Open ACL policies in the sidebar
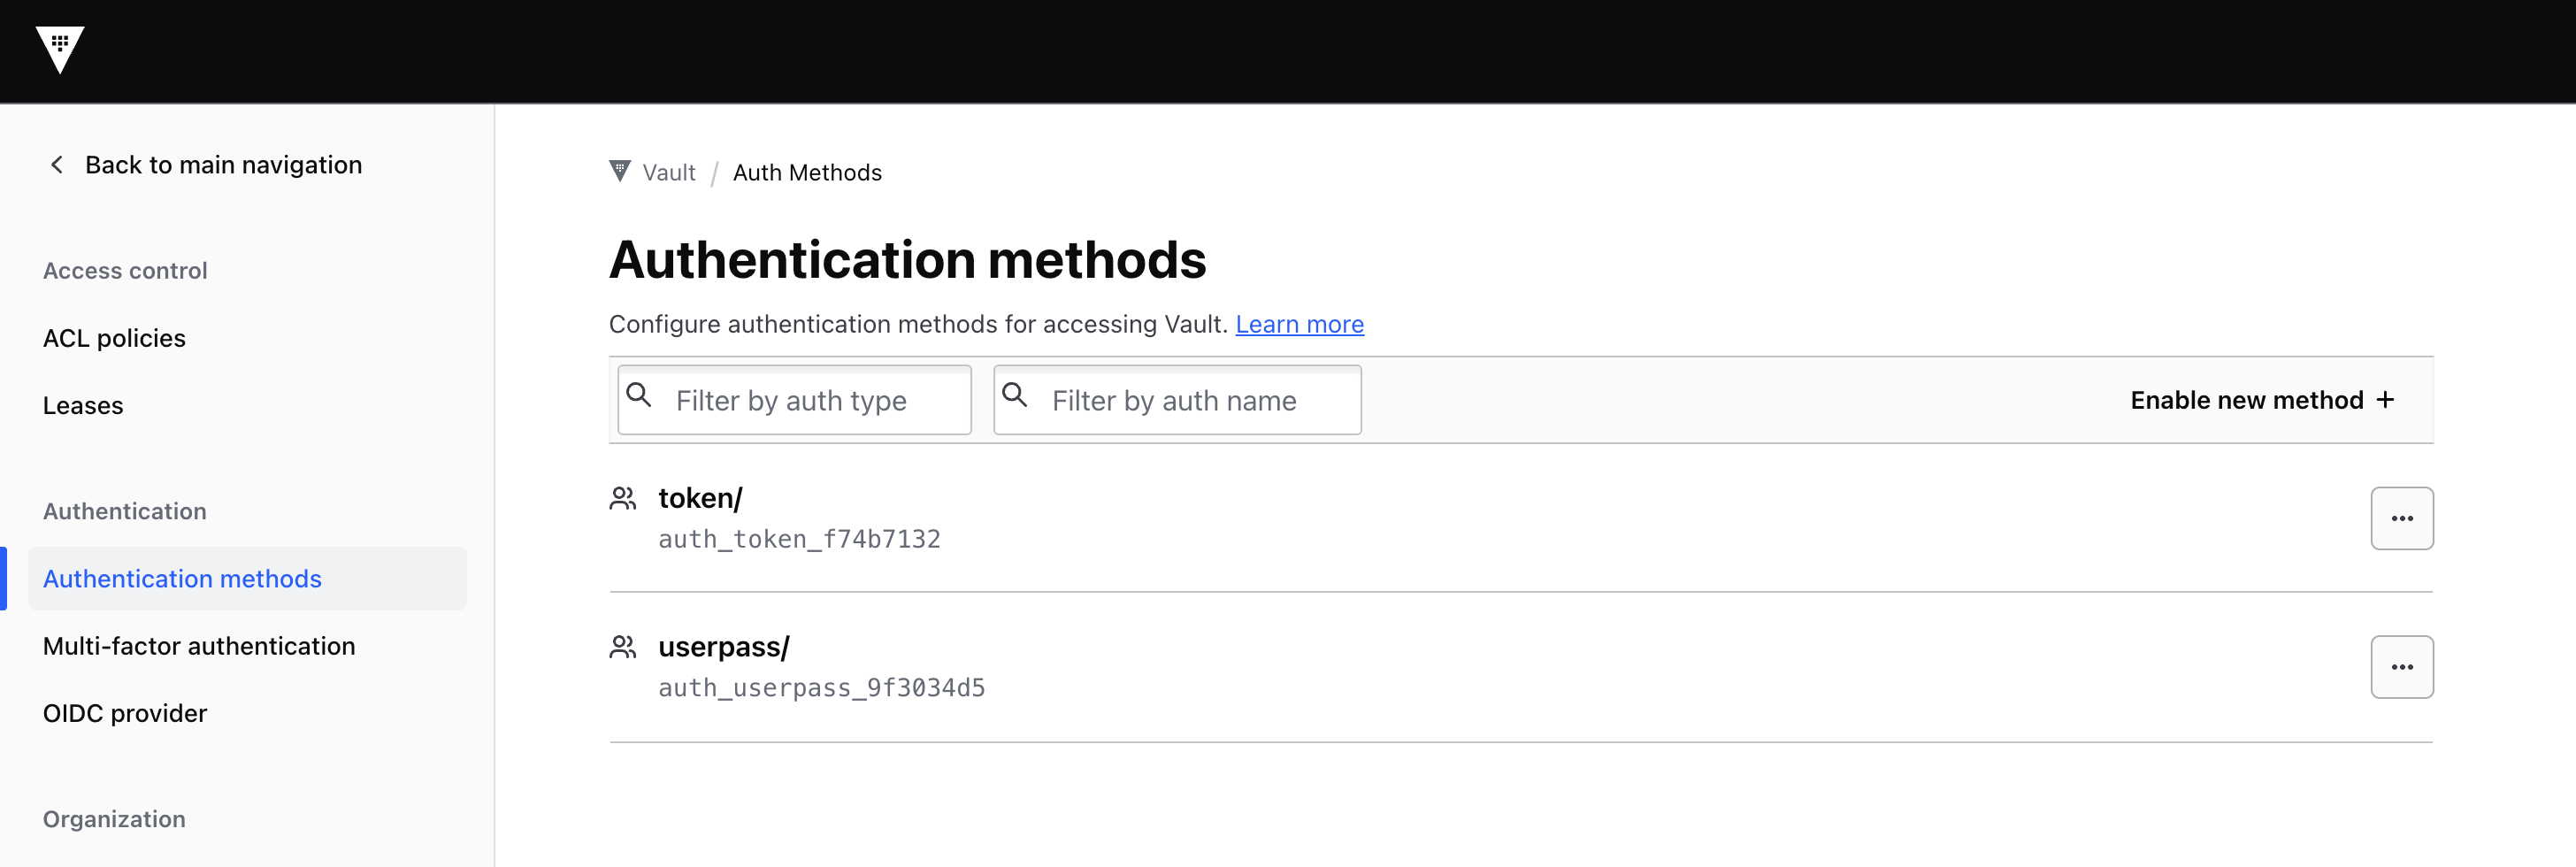Image resolution: width=2576 pixels, height=867 pixels. click(114, 338)
